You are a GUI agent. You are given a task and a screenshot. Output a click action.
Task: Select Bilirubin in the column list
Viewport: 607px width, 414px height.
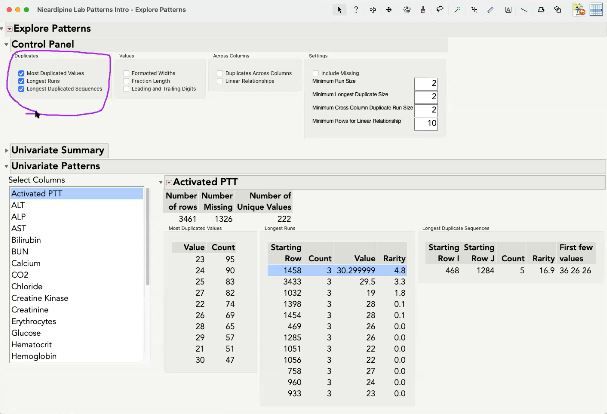(27, 240)
